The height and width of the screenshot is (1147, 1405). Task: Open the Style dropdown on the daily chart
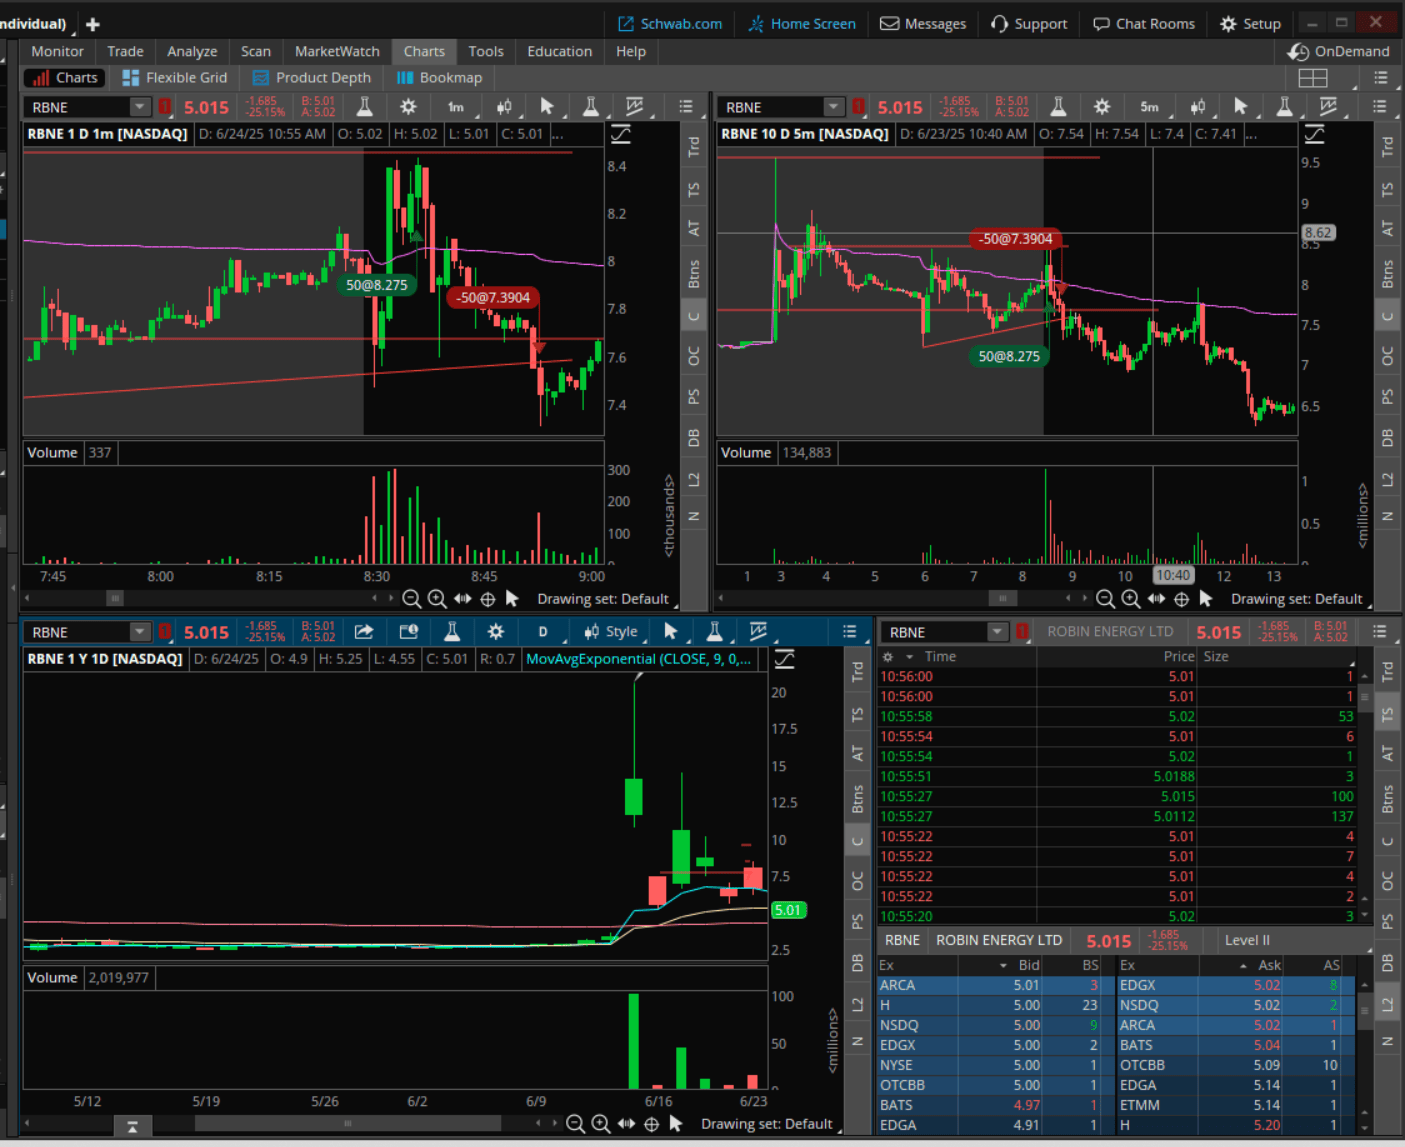(x=612, y=632)
